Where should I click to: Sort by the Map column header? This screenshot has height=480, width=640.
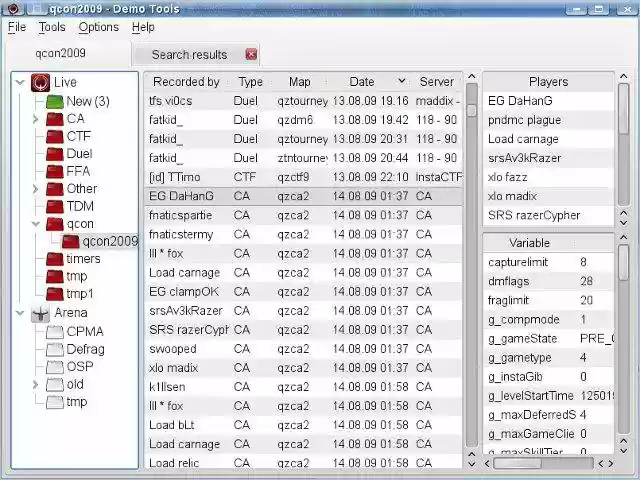(300, 82)
